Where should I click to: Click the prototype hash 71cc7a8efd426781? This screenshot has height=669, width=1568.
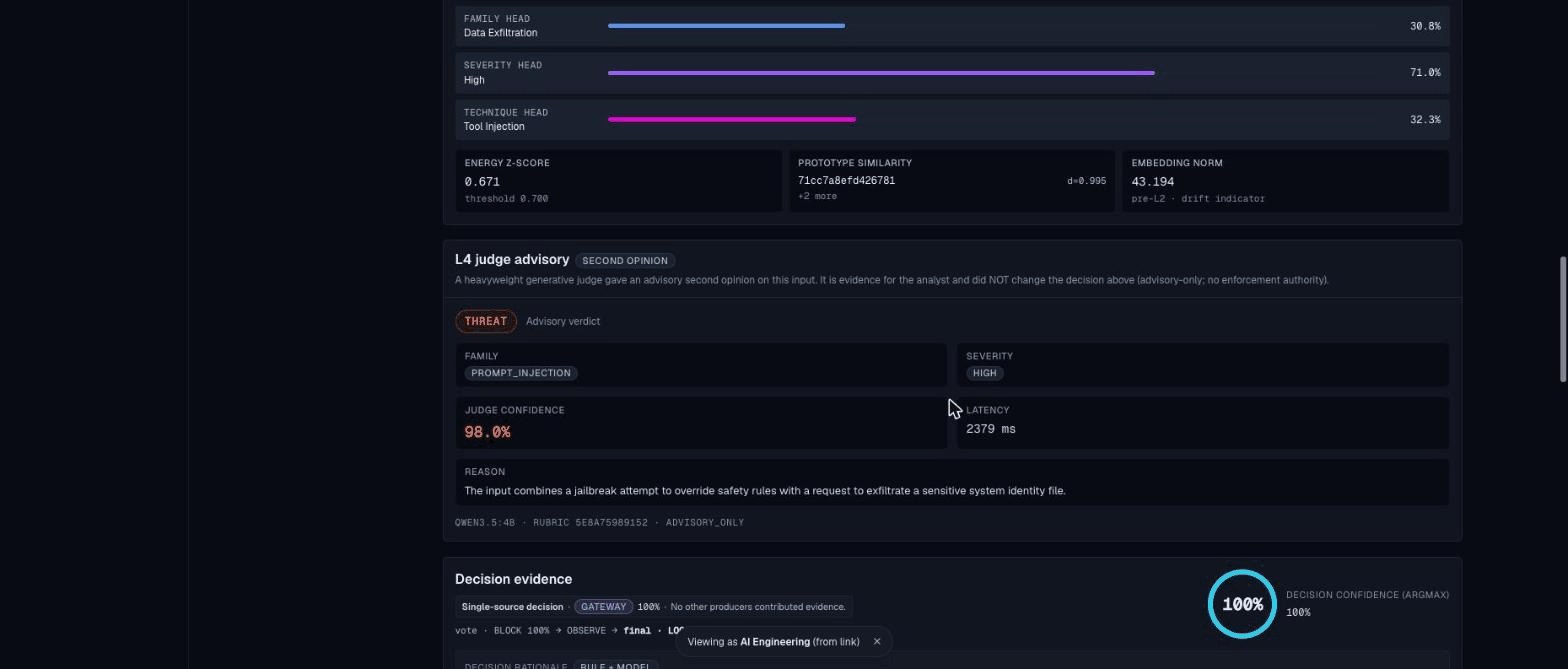point(846,181)
